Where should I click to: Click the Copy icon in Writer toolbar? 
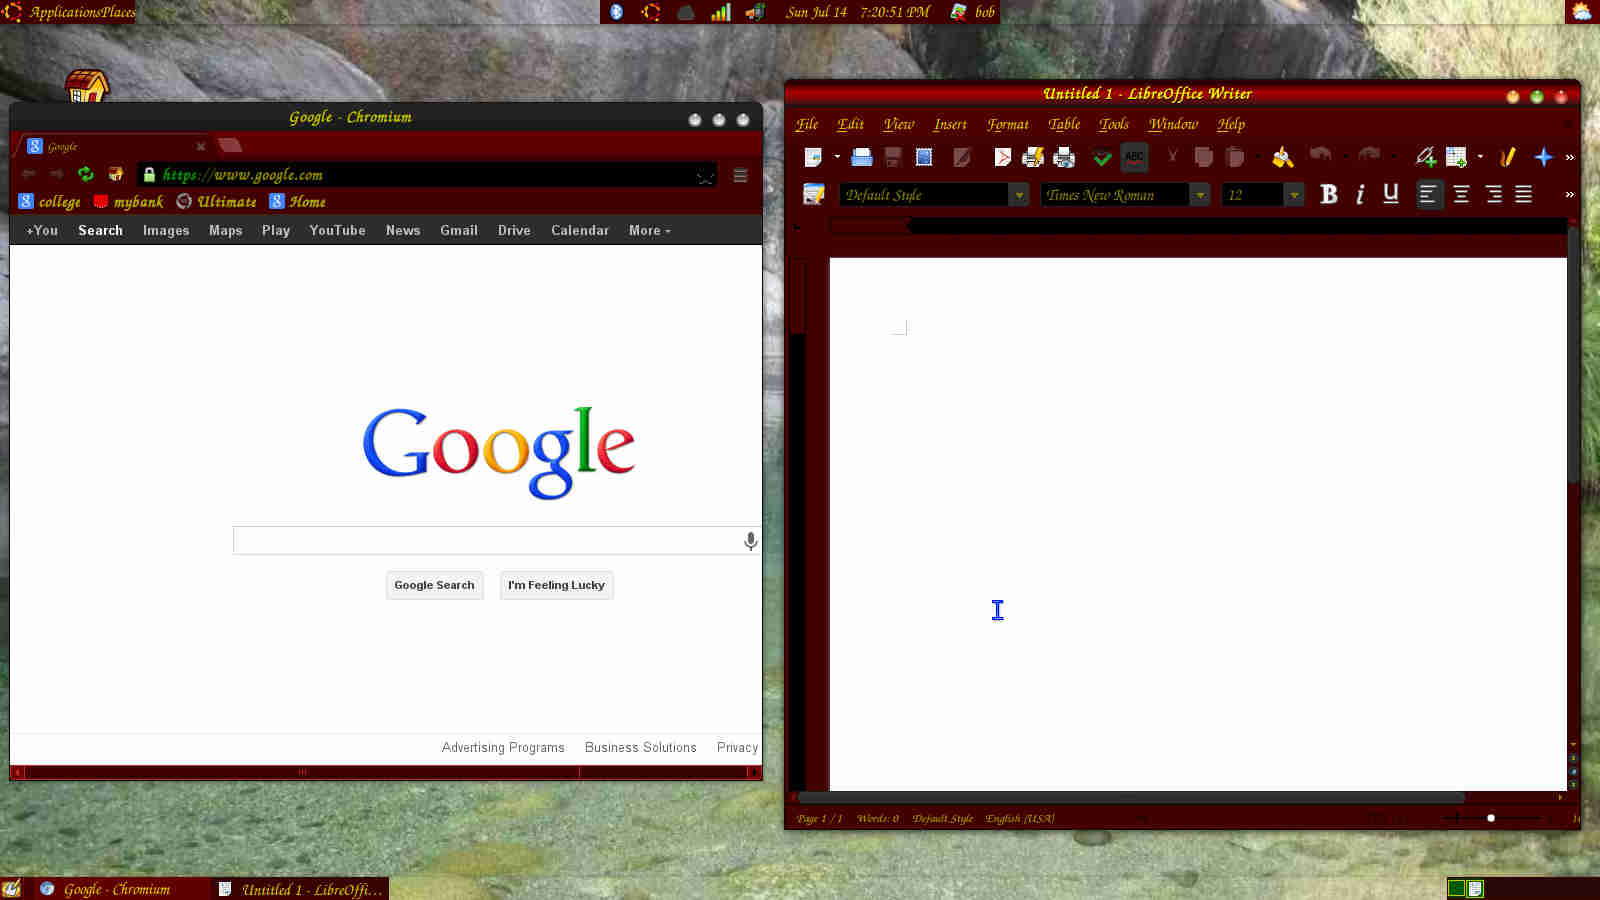click(1203, 157)
